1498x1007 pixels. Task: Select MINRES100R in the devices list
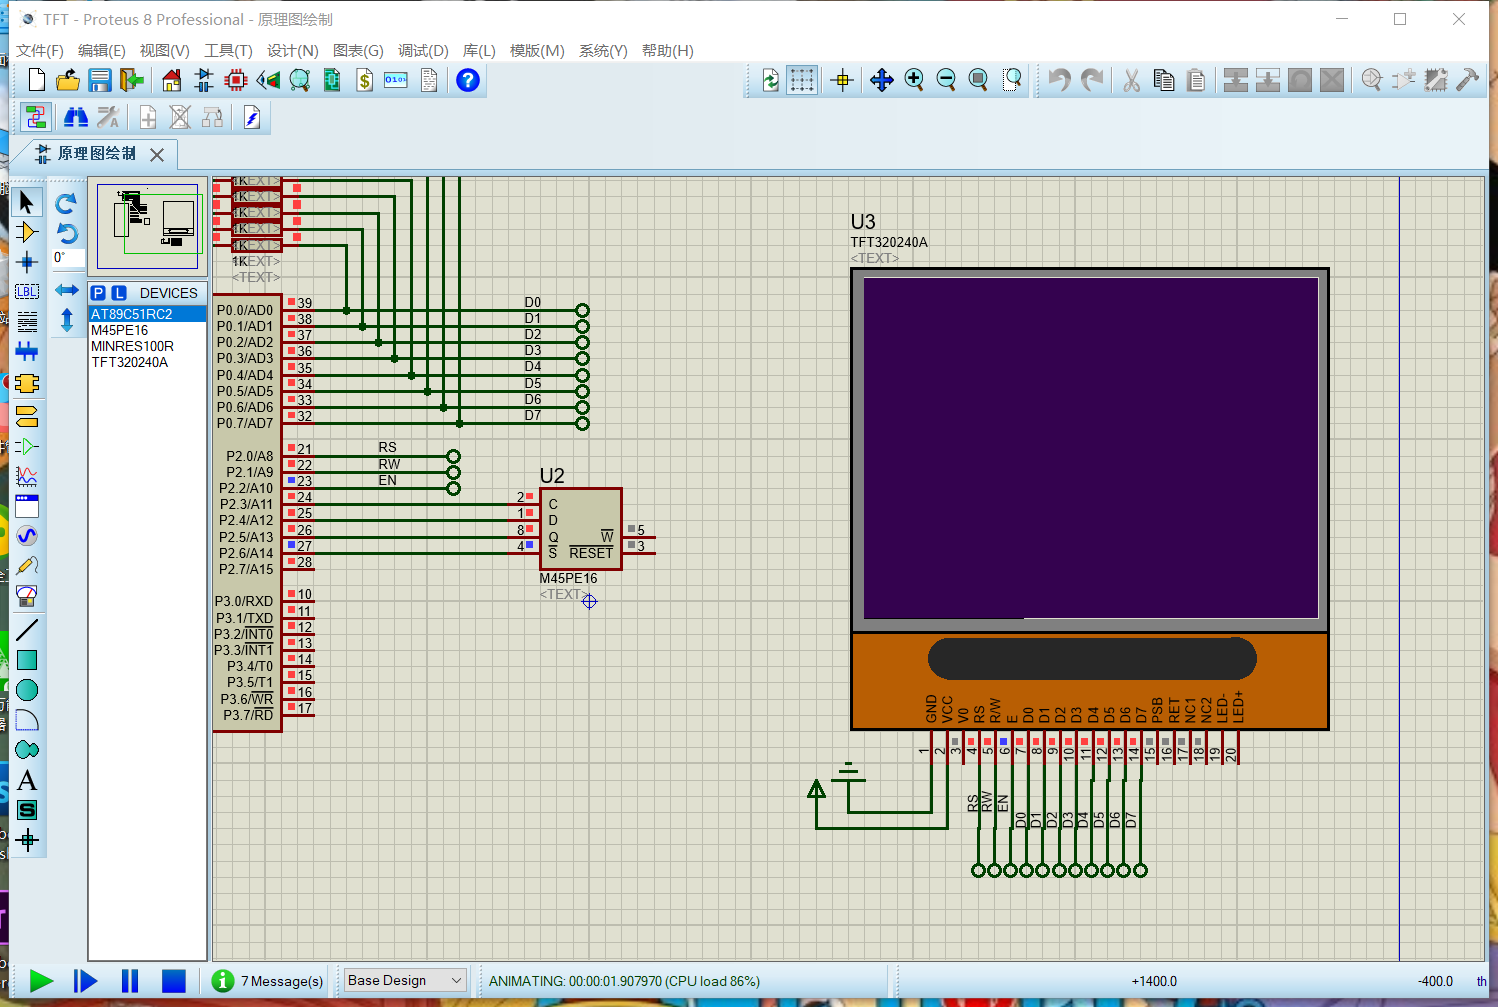pos(148,346)
